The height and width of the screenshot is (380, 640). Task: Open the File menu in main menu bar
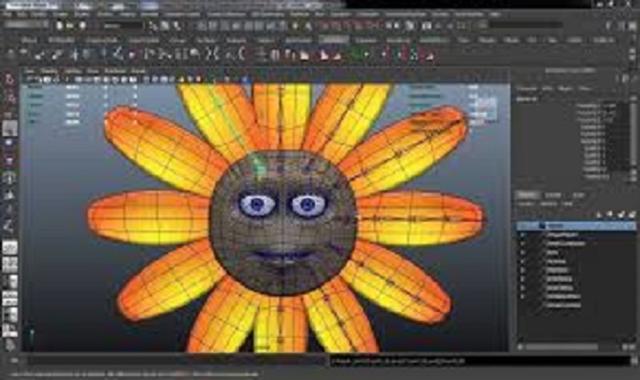click(8, 14)
